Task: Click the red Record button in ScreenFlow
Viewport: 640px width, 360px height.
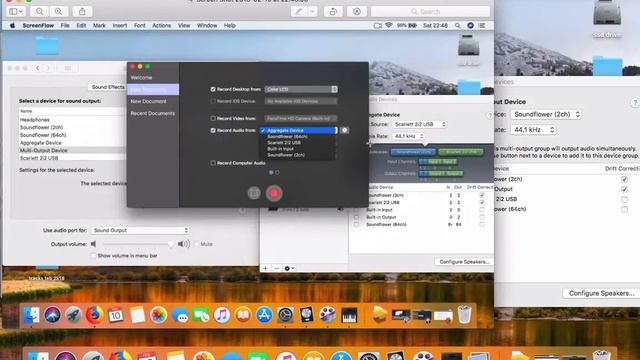Action: coord(274,193)
